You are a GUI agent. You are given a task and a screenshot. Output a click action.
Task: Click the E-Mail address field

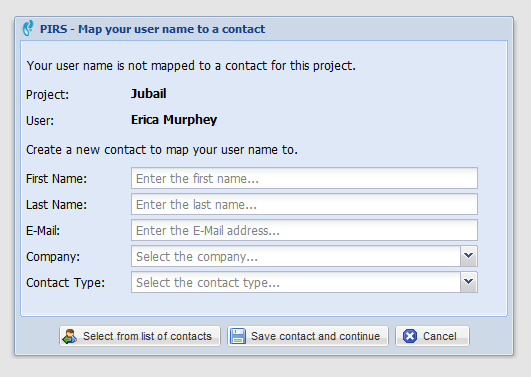(304, 230)
